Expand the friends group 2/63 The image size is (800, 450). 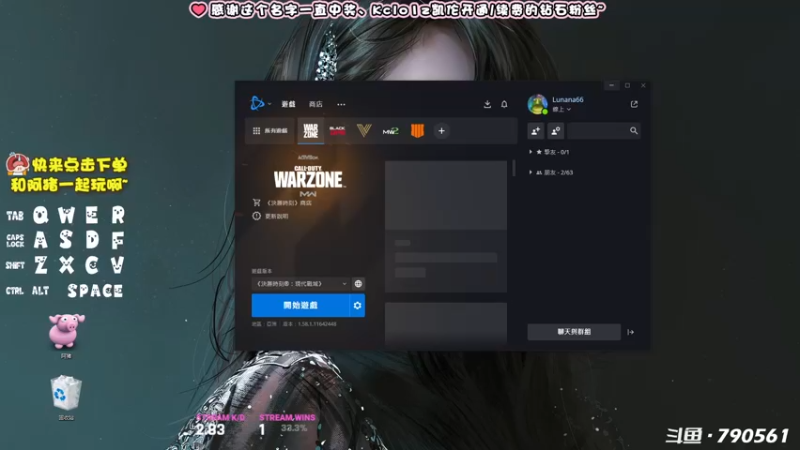pyautogui.click(x=551, y=172)
